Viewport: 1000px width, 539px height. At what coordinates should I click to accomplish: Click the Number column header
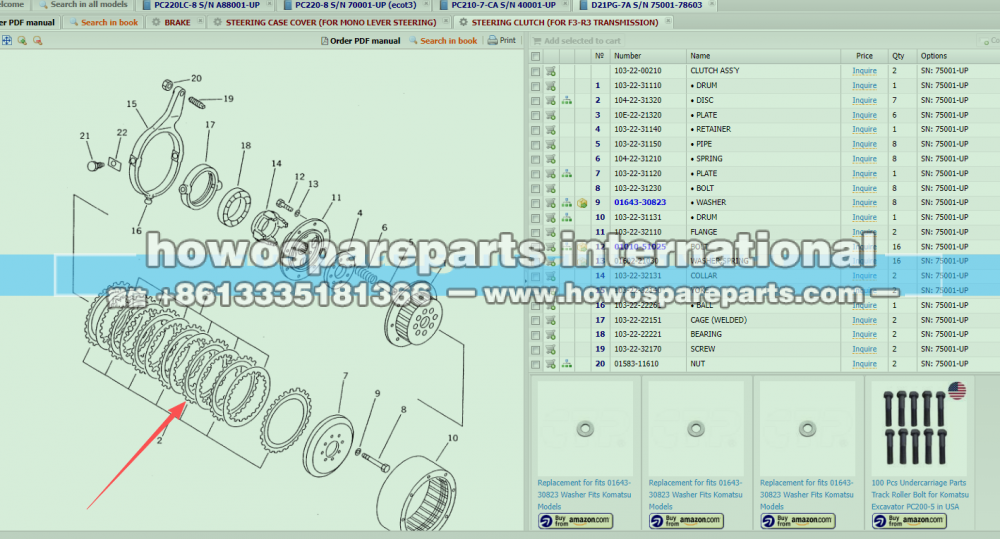click(x=627, y=57)
